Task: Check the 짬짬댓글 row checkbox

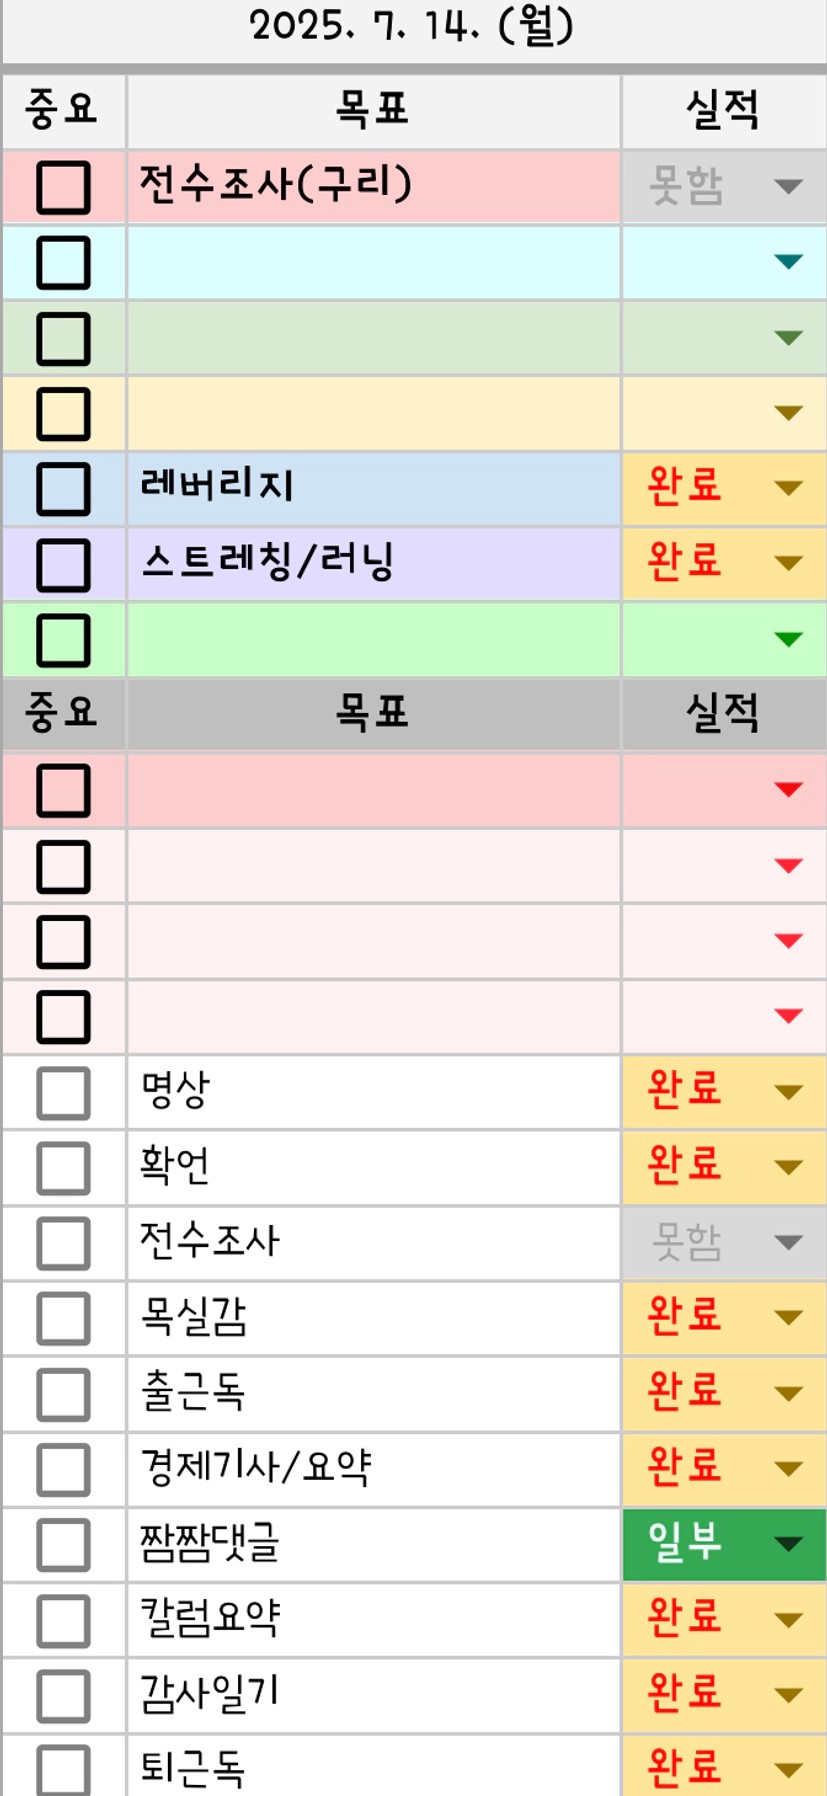Action: coord(63,1544)
